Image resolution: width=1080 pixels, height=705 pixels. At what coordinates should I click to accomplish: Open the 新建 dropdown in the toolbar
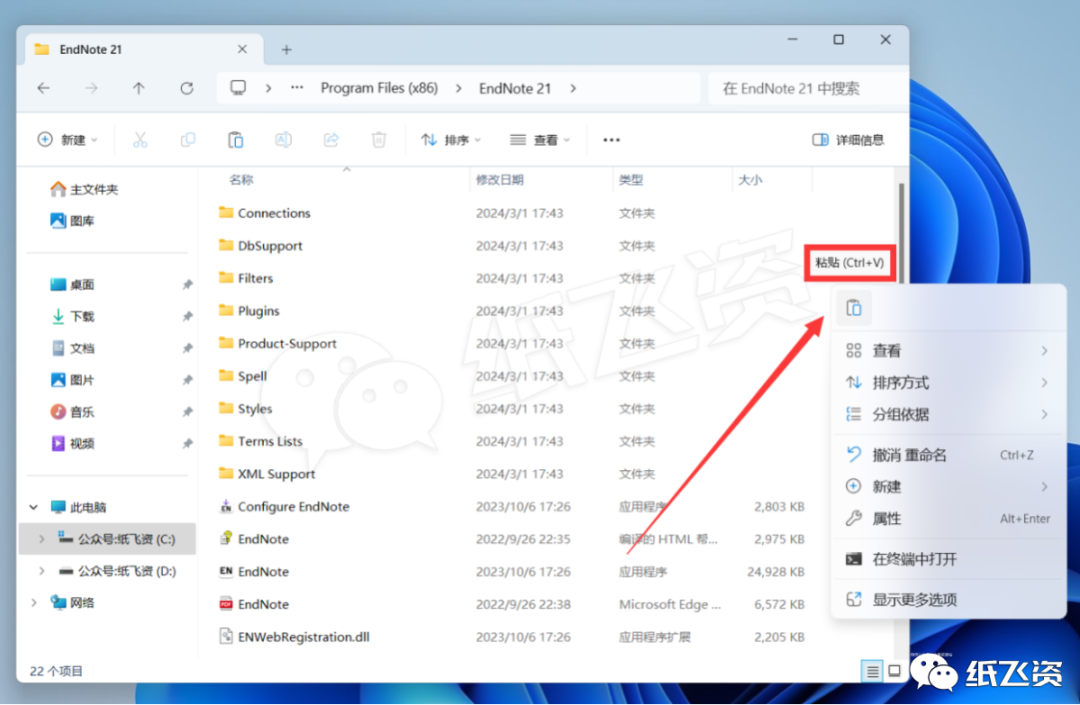[x=67, y=140]
